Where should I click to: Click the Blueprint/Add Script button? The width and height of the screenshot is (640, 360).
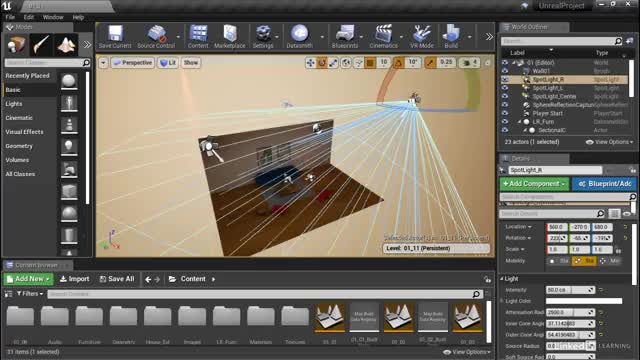click(604, 184)
